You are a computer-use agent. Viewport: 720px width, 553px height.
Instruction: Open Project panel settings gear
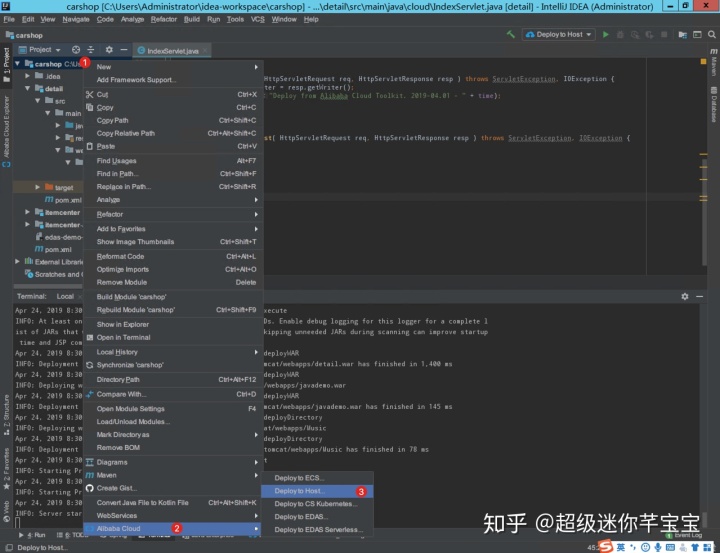pos(109,50)
